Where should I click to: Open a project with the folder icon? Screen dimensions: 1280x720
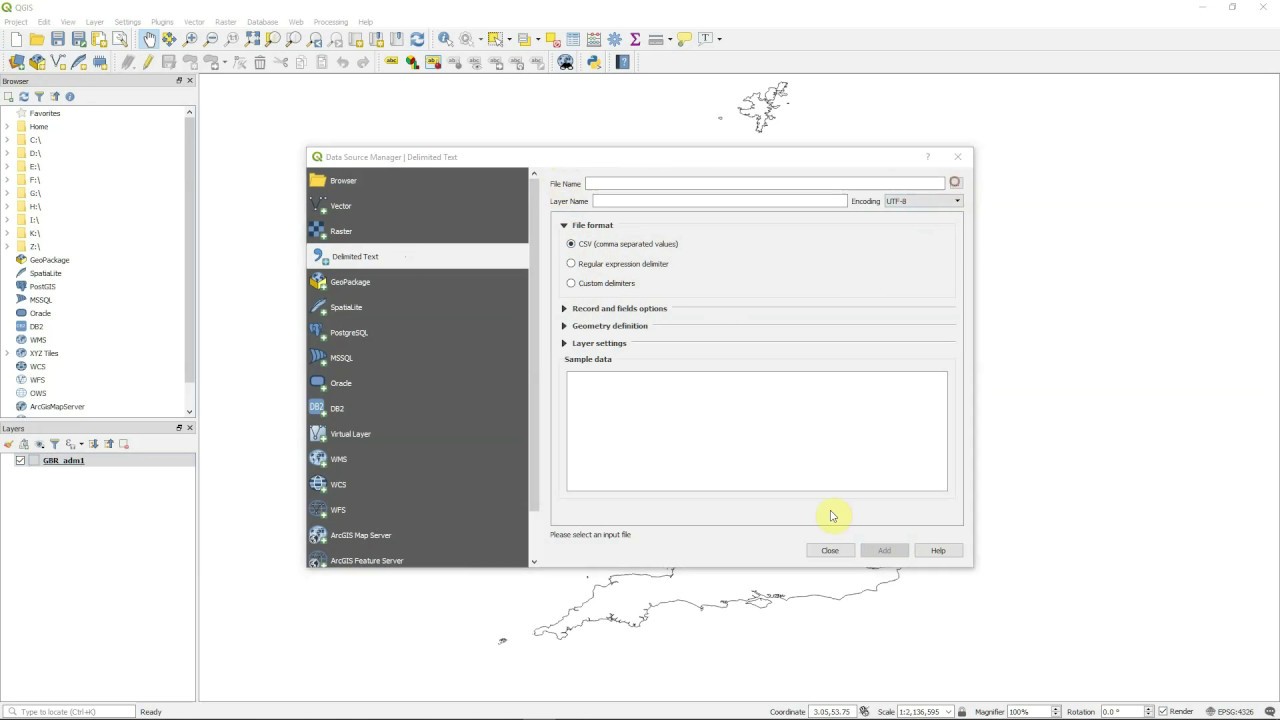click(x=37, y=39)
